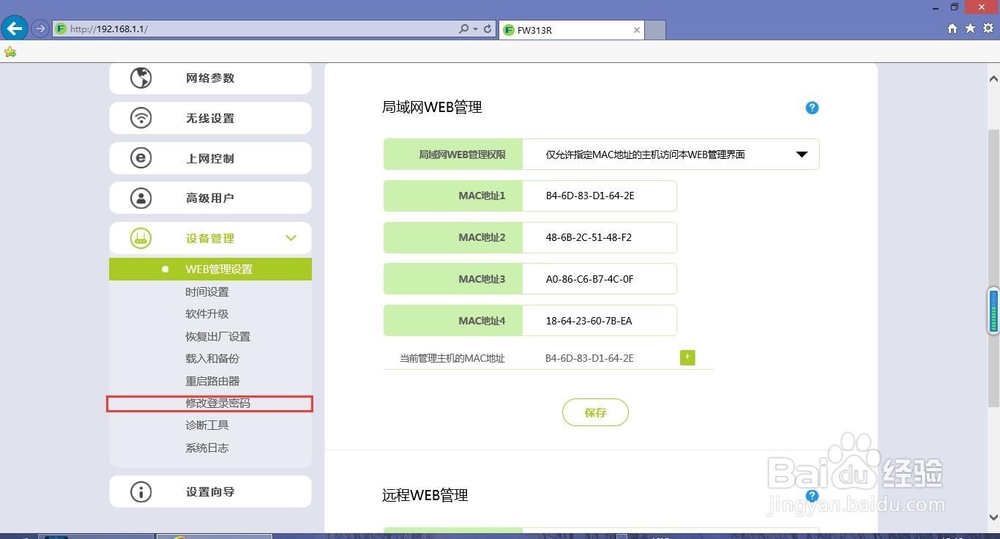Select 重启路由器 submenu item
1000x539 pixels.
click(212, 381)
